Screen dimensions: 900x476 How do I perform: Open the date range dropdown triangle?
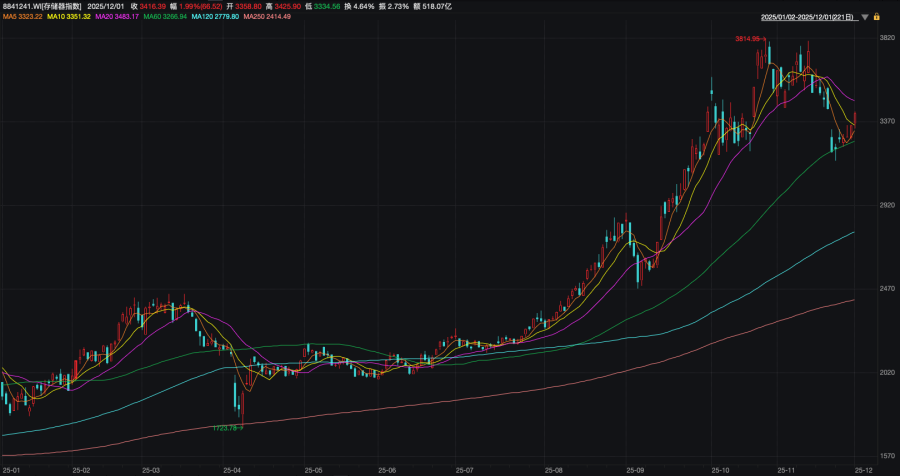tap(866, 17)
